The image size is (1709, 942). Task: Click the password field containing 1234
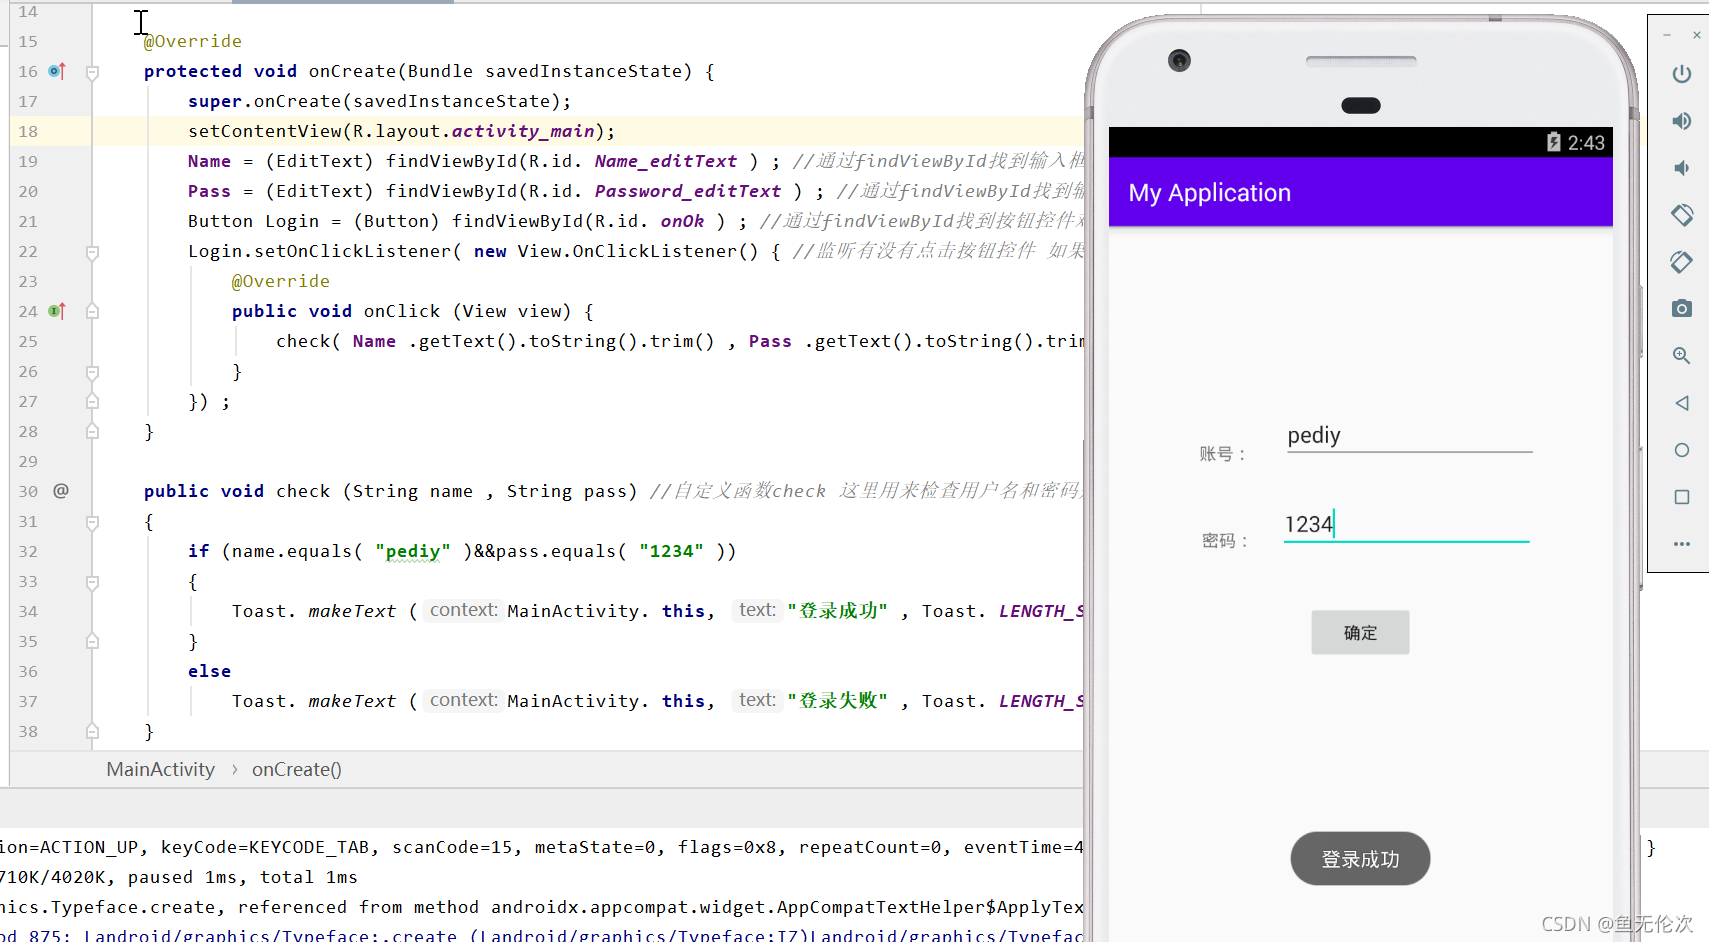click(1406, 524)
